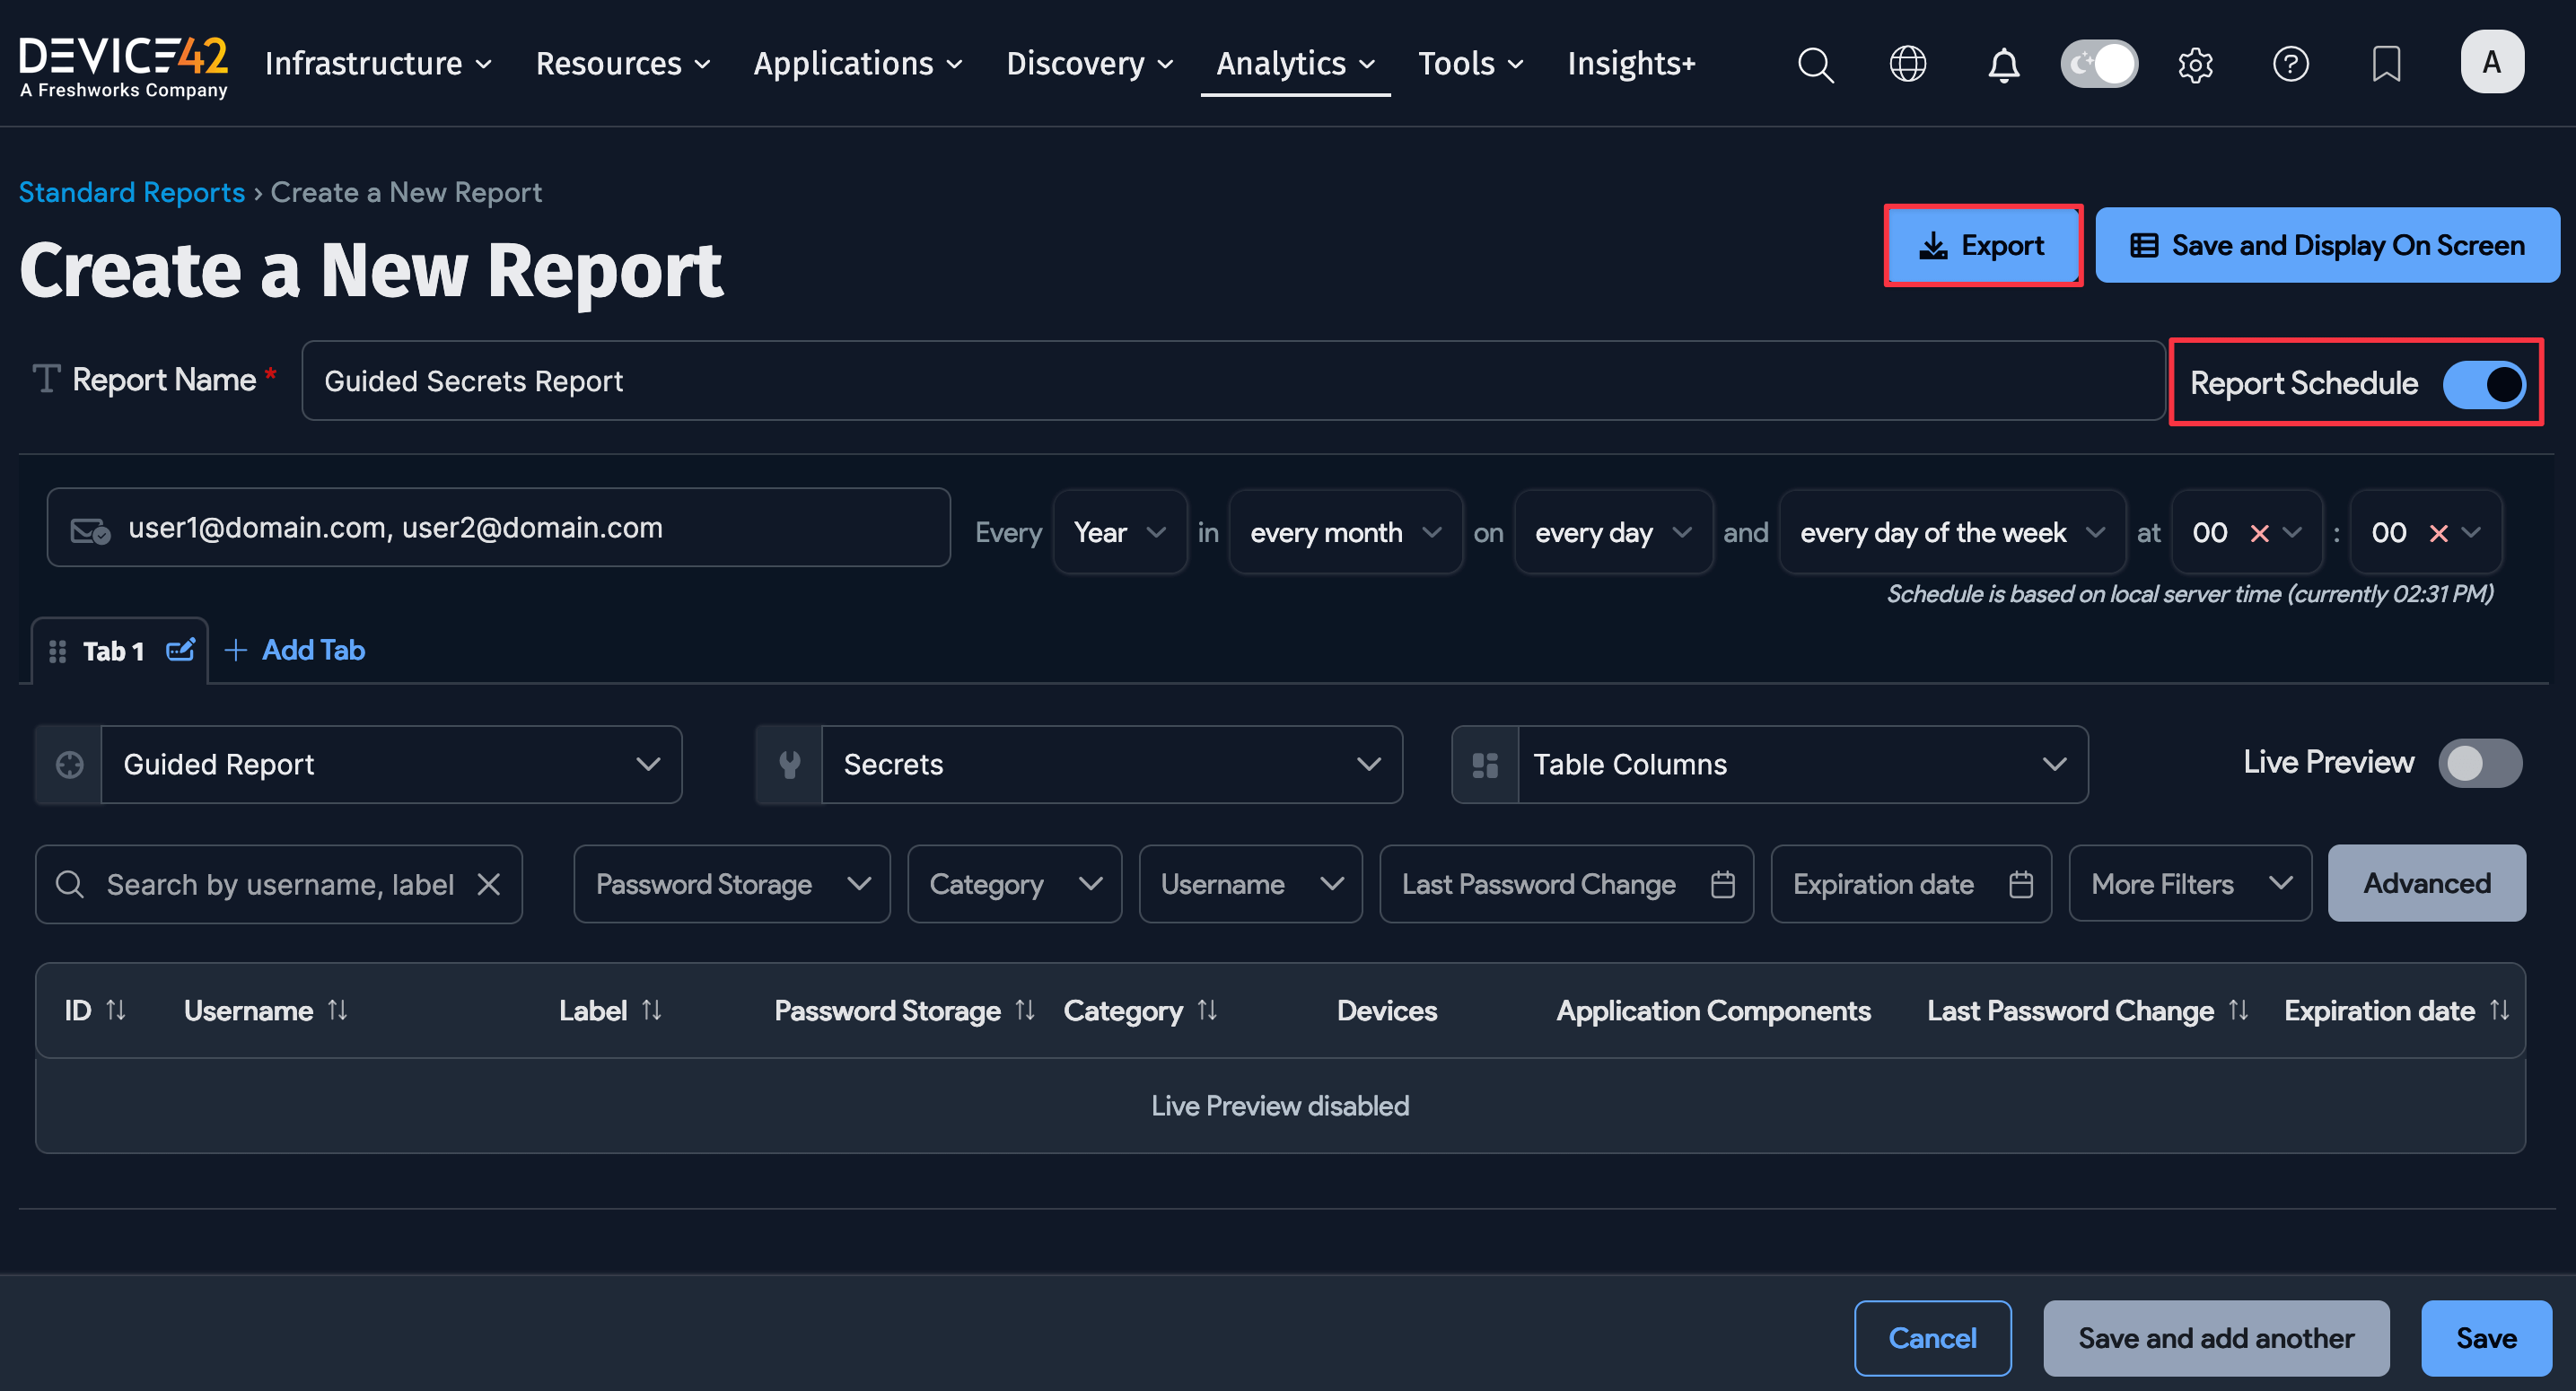The image size is (2576, 1391).
Task: Go to Standard Reports breadcrumb link
Action: tap(132, 192)
